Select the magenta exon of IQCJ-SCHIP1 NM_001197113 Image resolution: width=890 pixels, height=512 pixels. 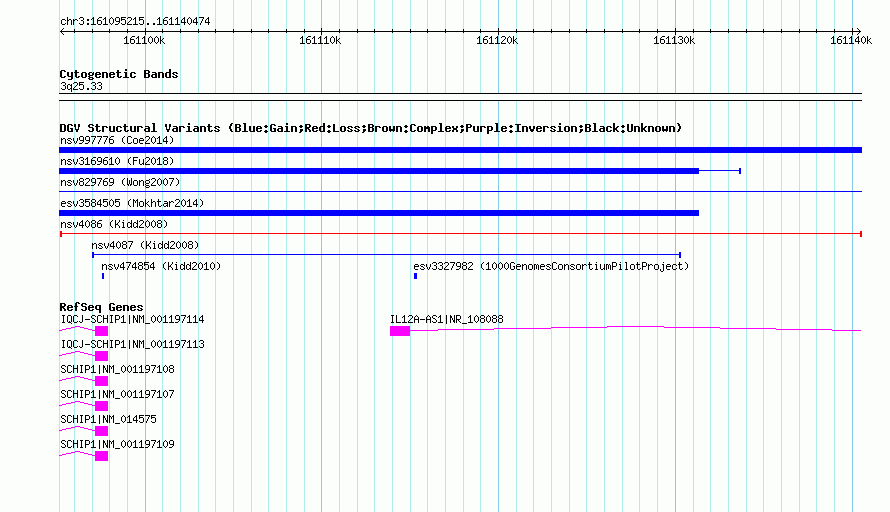(102, 356)
